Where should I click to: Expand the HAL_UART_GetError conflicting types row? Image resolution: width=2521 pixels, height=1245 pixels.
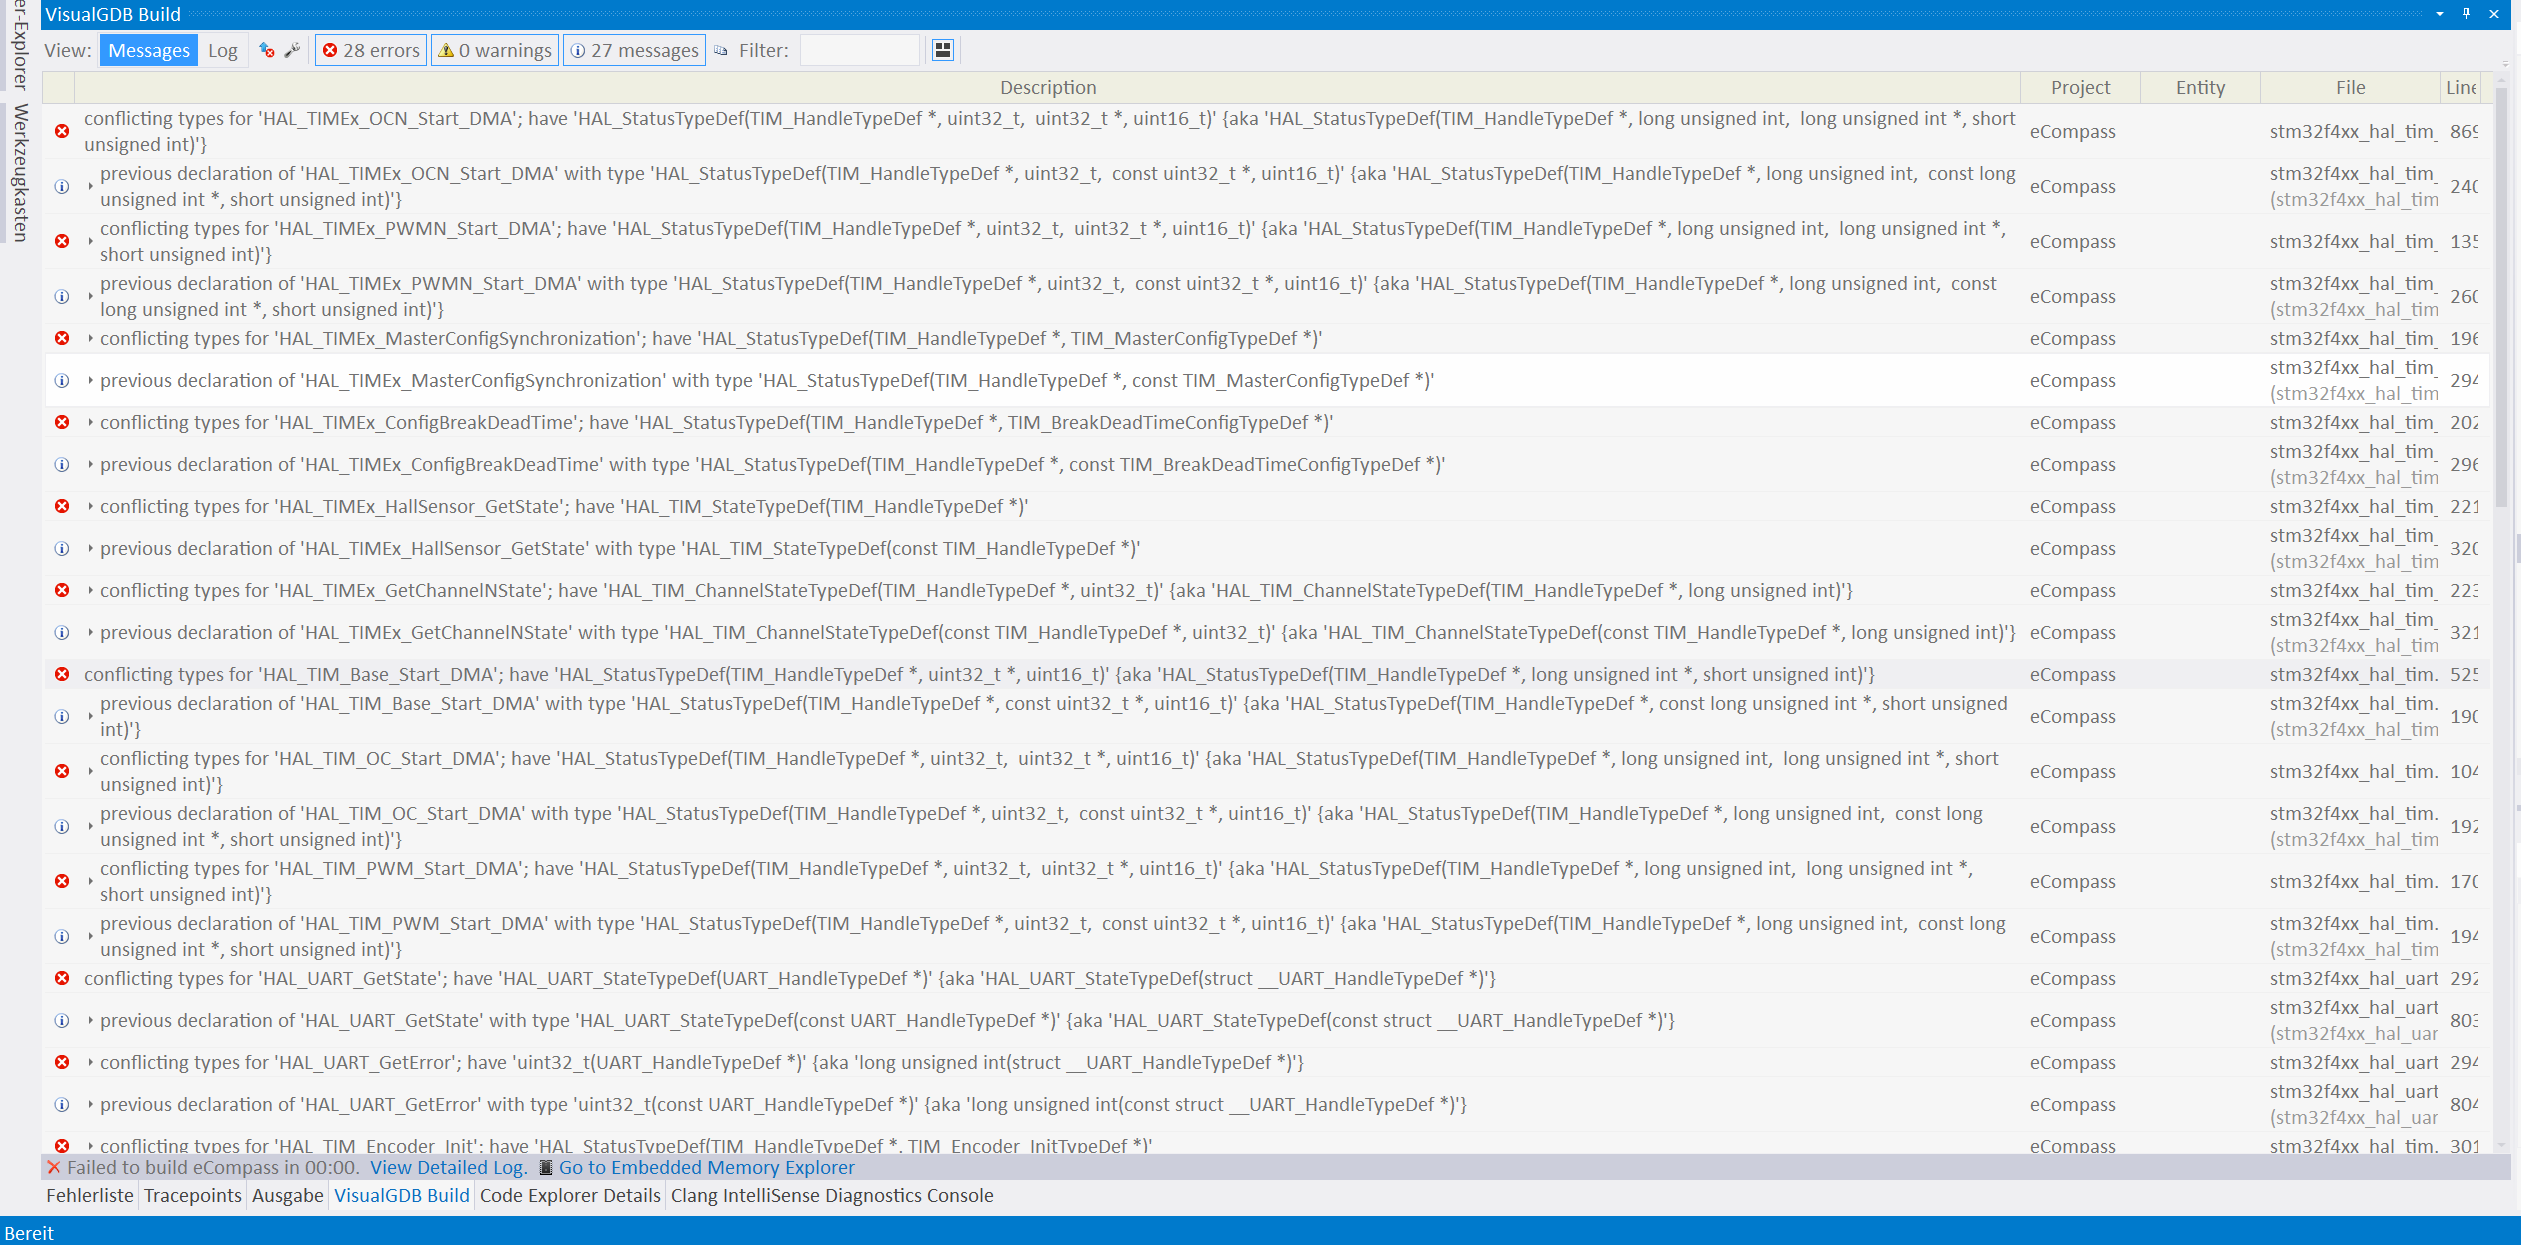(x=90, y=1062)
